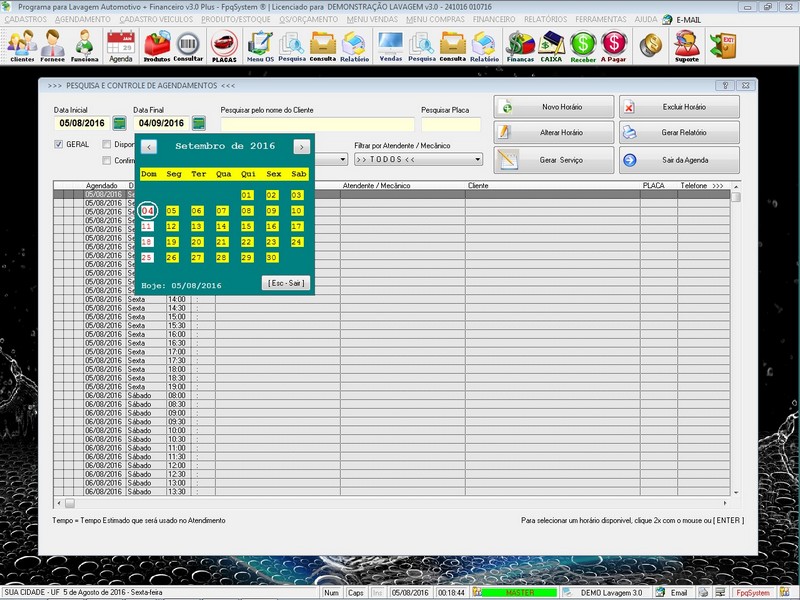Click the Pesquisar Placa input field
The width and height of the screenshot is (800, 600).
pos(451,124)
